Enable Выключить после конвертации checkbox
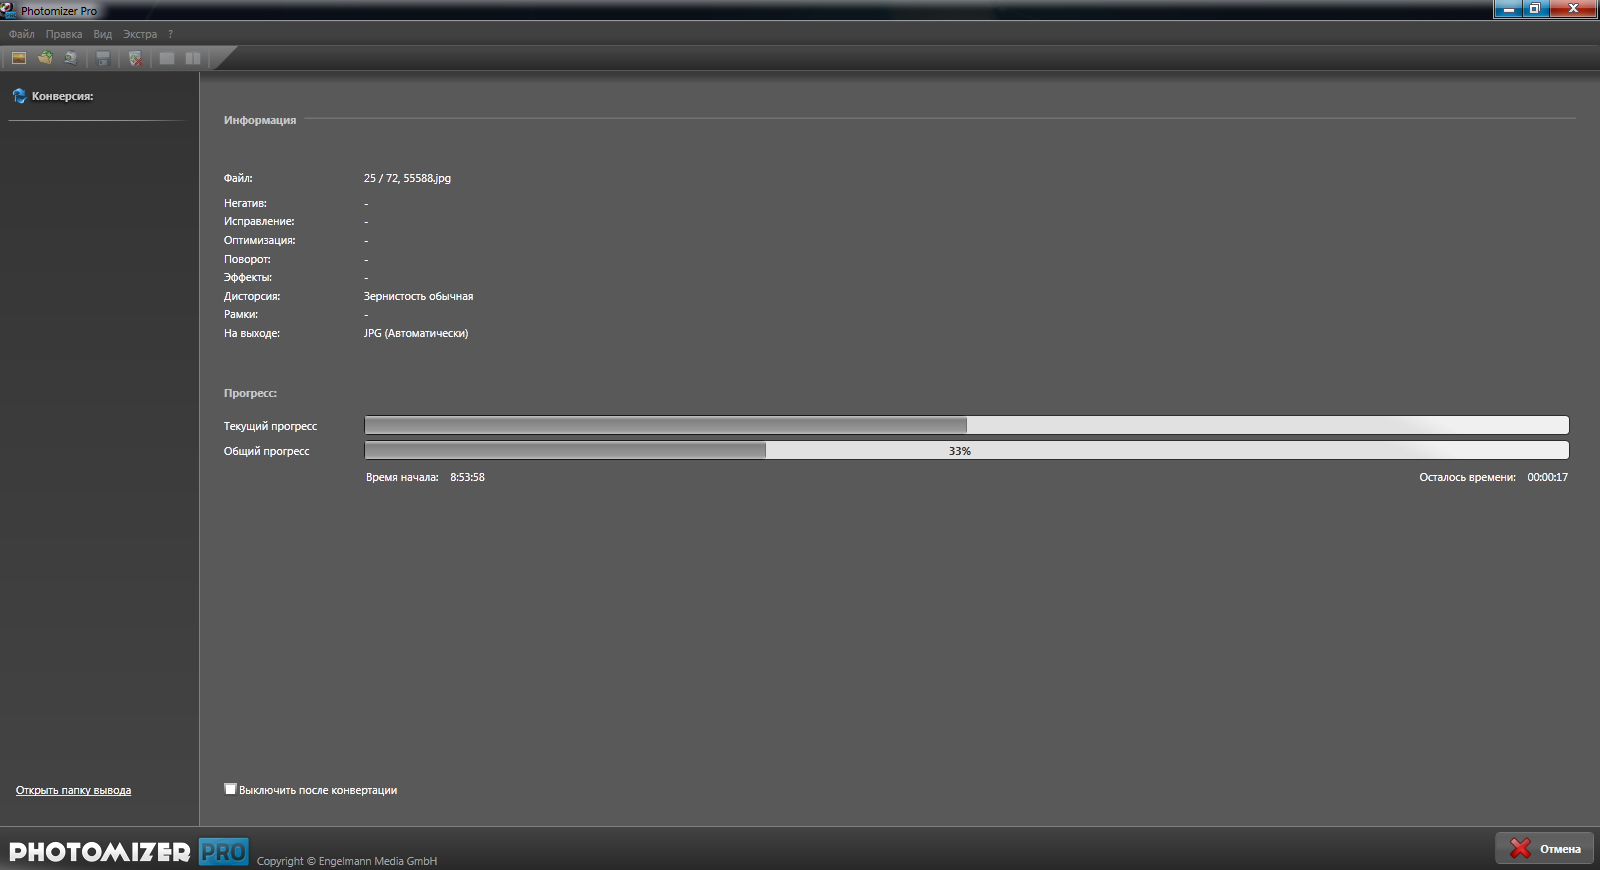The image size is (1600, 870). (x=230, y=789)
